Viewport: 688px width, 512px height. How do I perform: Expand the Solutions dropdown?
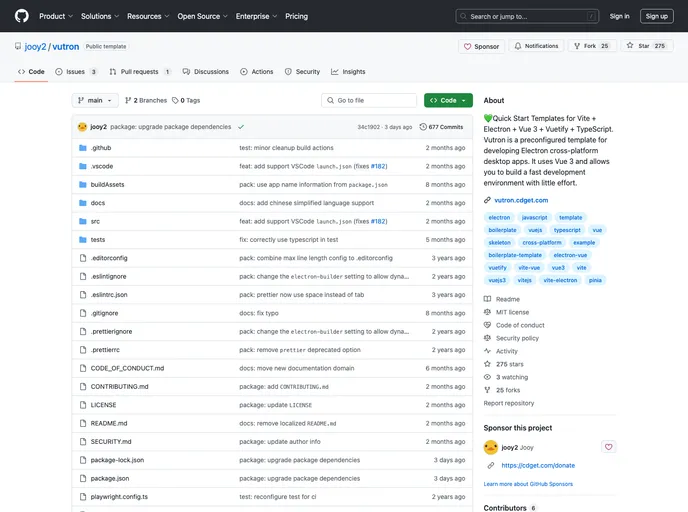(x=100, y=16)
